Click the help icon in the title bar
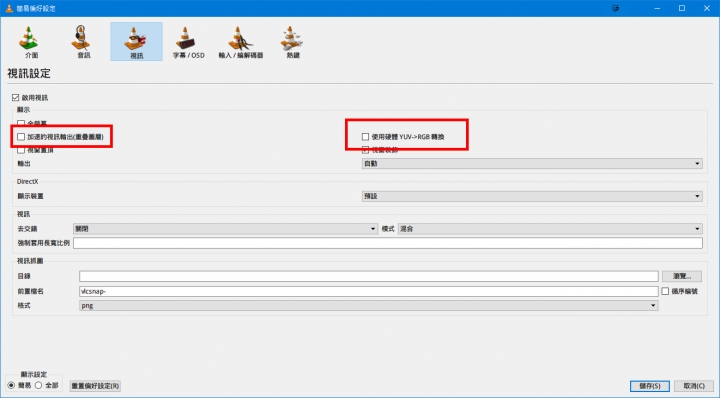This screenshot has height=398, width=720. click(x=616, y=8)
